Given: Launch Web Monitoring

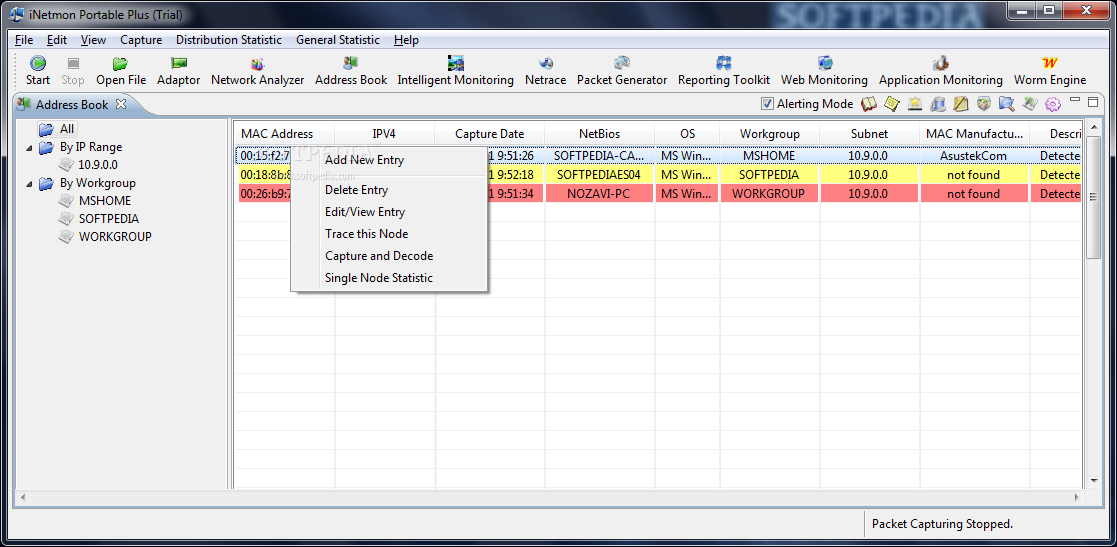Looking at the screenshot, I should 824,71.
